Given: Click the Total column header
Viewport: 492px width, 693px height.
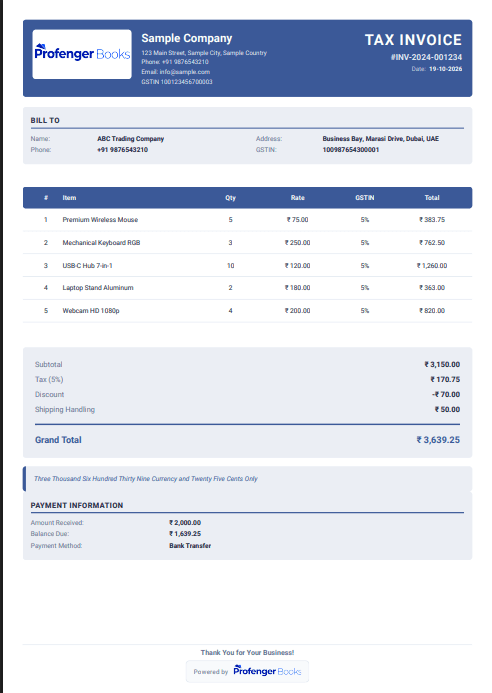Looking at the screenshot, I should tap(432, 198).
